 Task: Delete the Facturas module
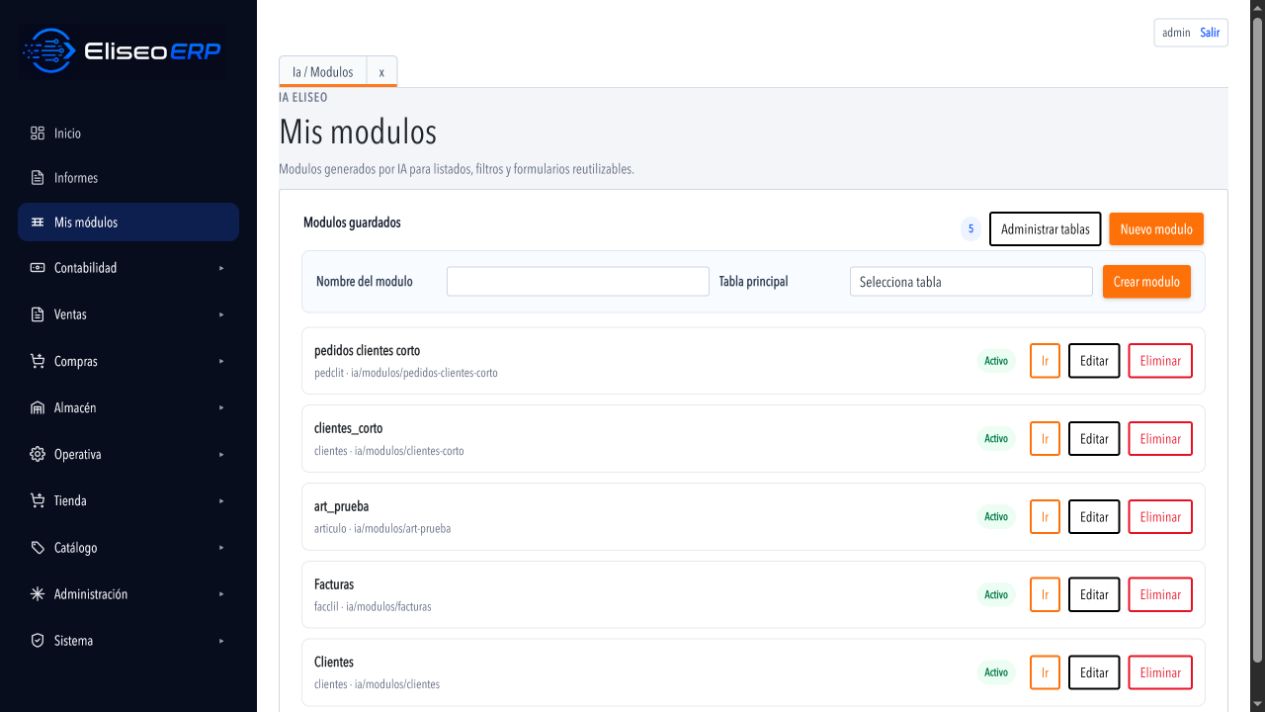1161,594
